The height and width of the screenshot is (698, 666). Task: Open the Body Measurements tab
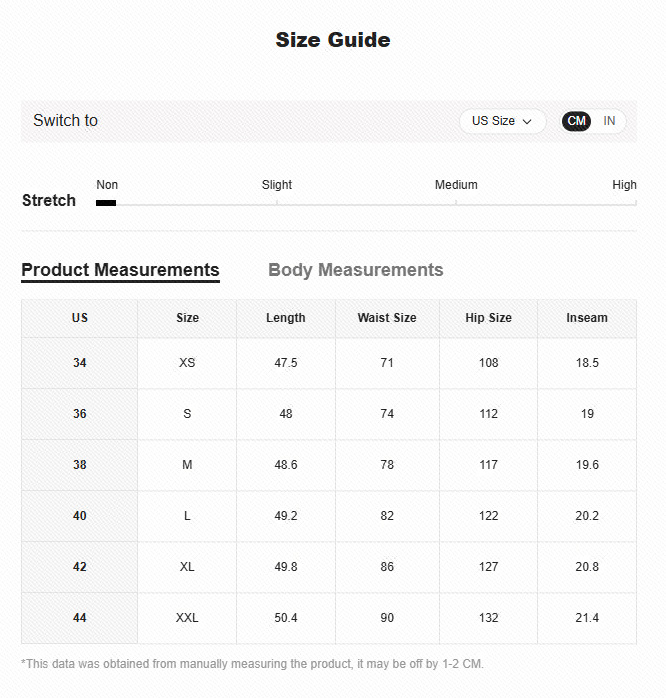355,270
